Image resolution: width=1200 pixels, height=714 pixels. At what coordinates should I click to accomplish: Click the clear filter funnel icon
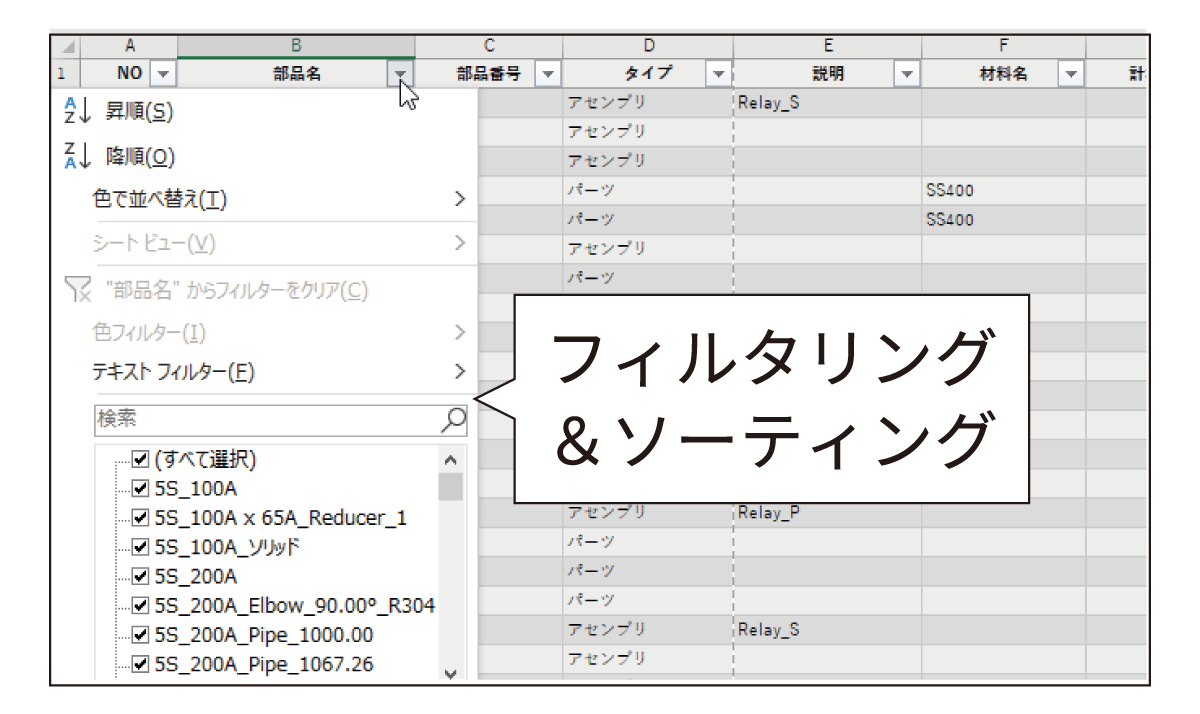point(77,290)
